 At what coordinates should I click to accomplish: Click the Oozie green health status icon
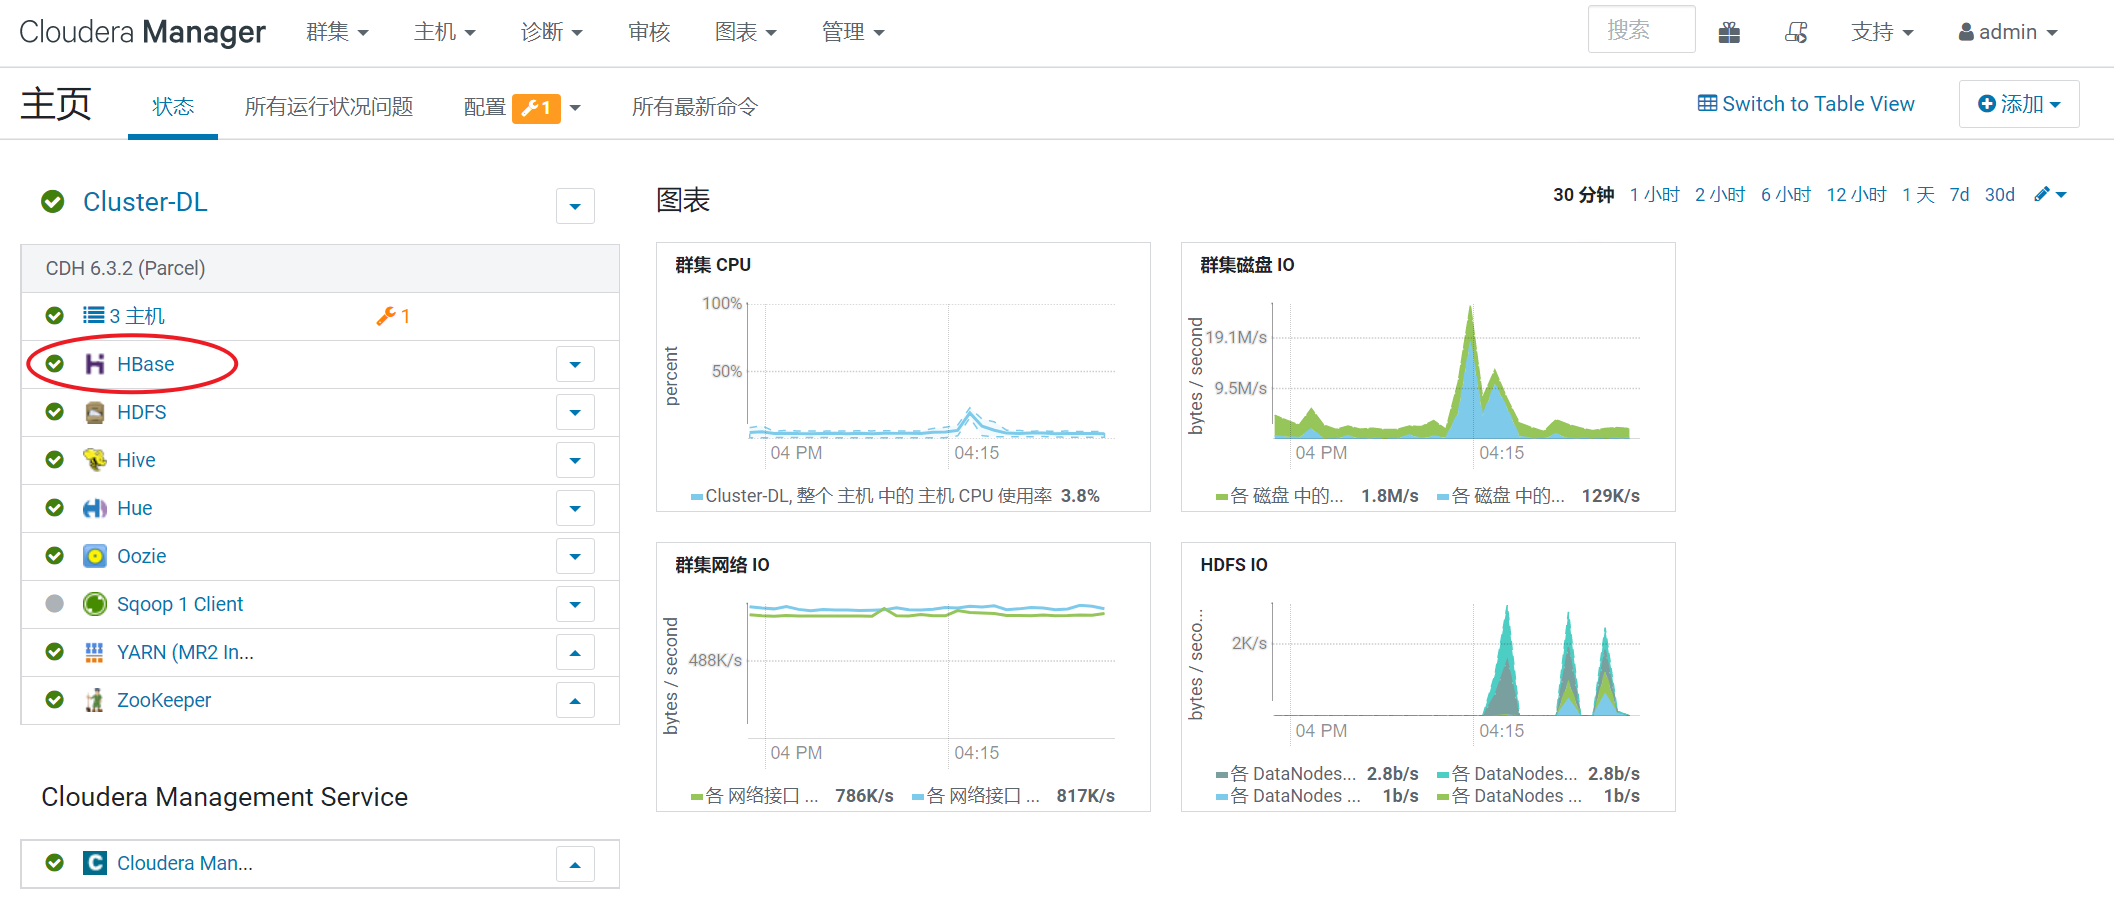(x=55, y=556)
